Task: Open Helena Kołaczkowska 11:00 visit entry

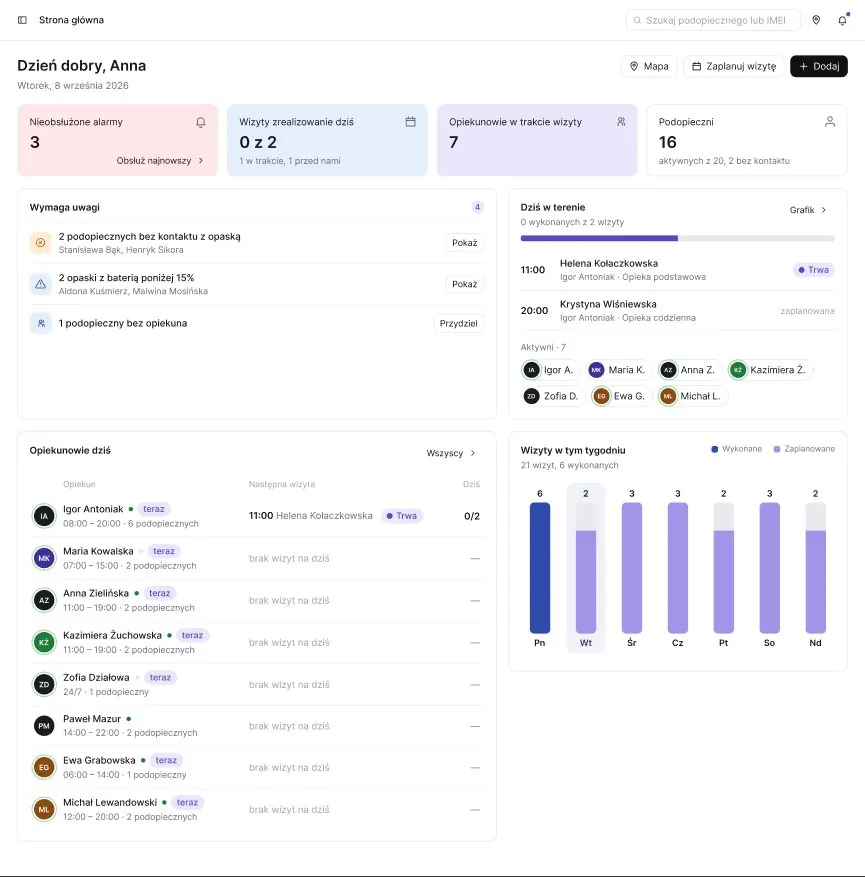Action: (x=678, y=270)
